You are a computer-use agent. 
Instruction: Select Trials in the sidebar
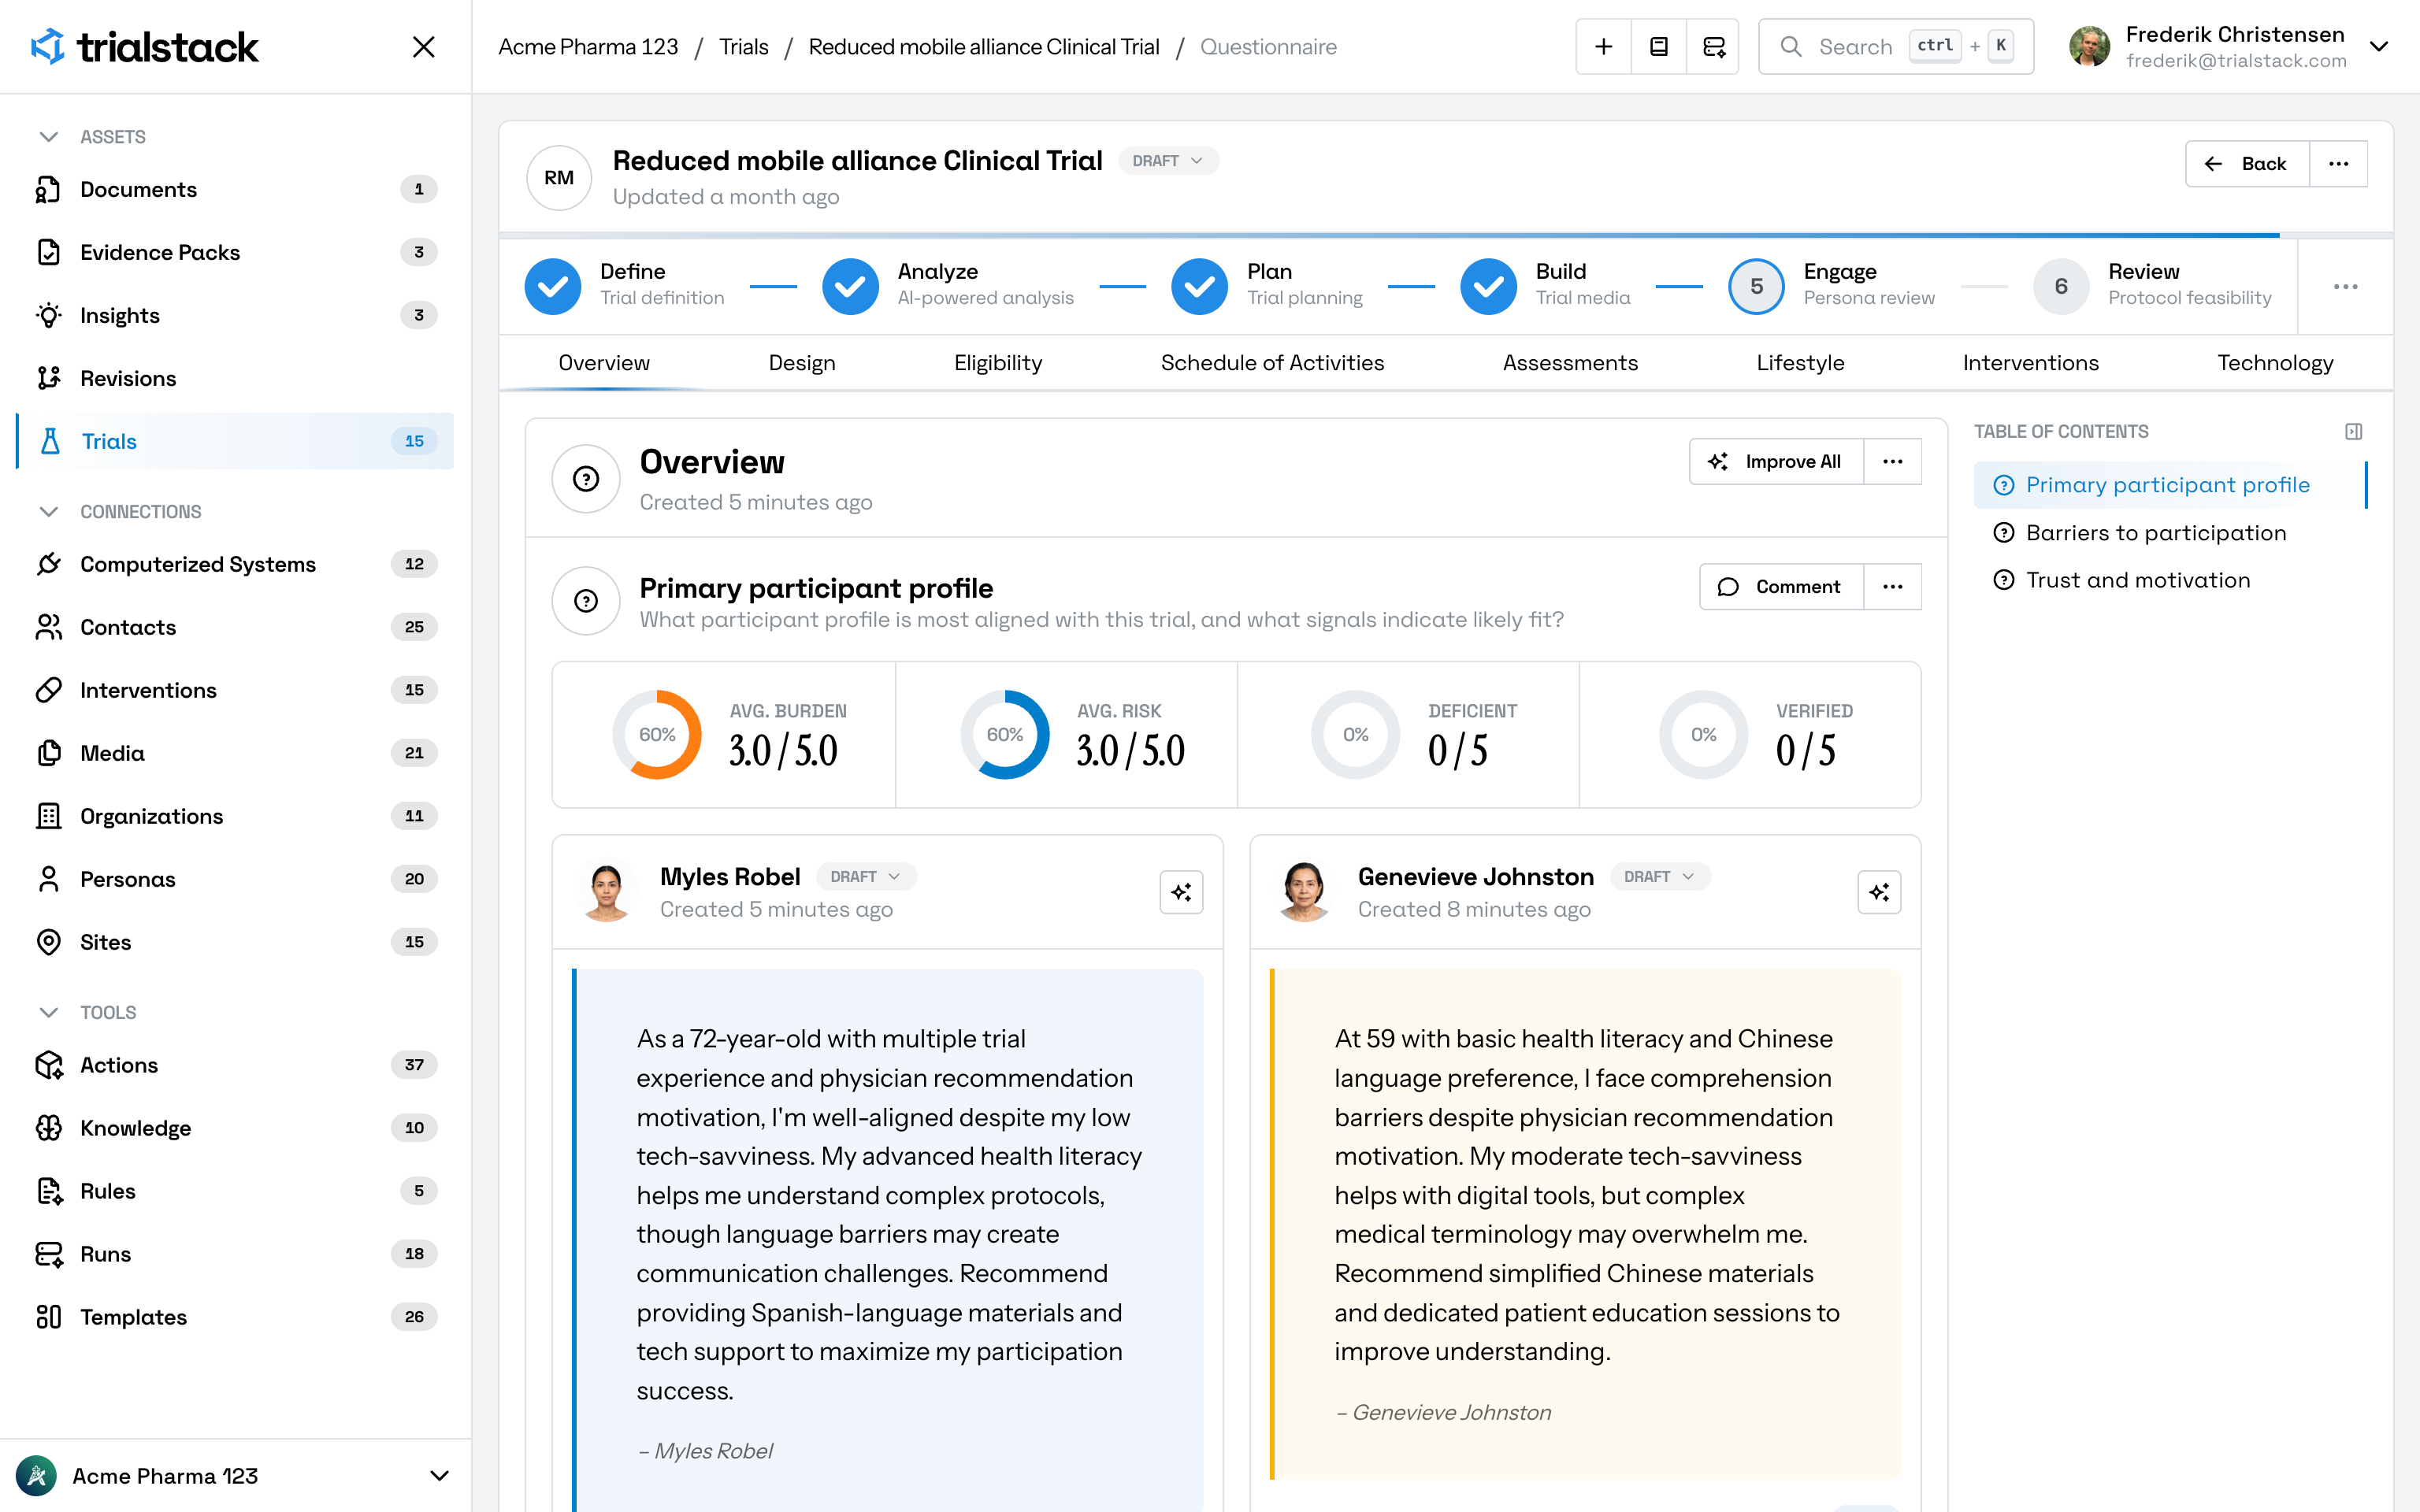click(x=235, y=441)
